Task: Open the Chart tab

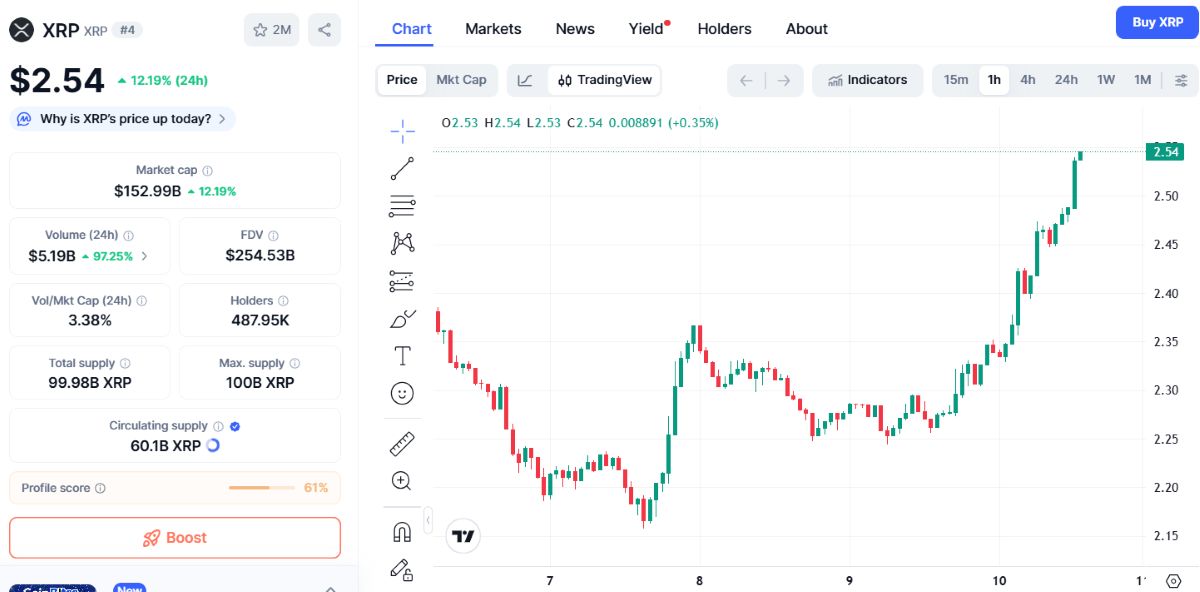Action: pos(412,29)
